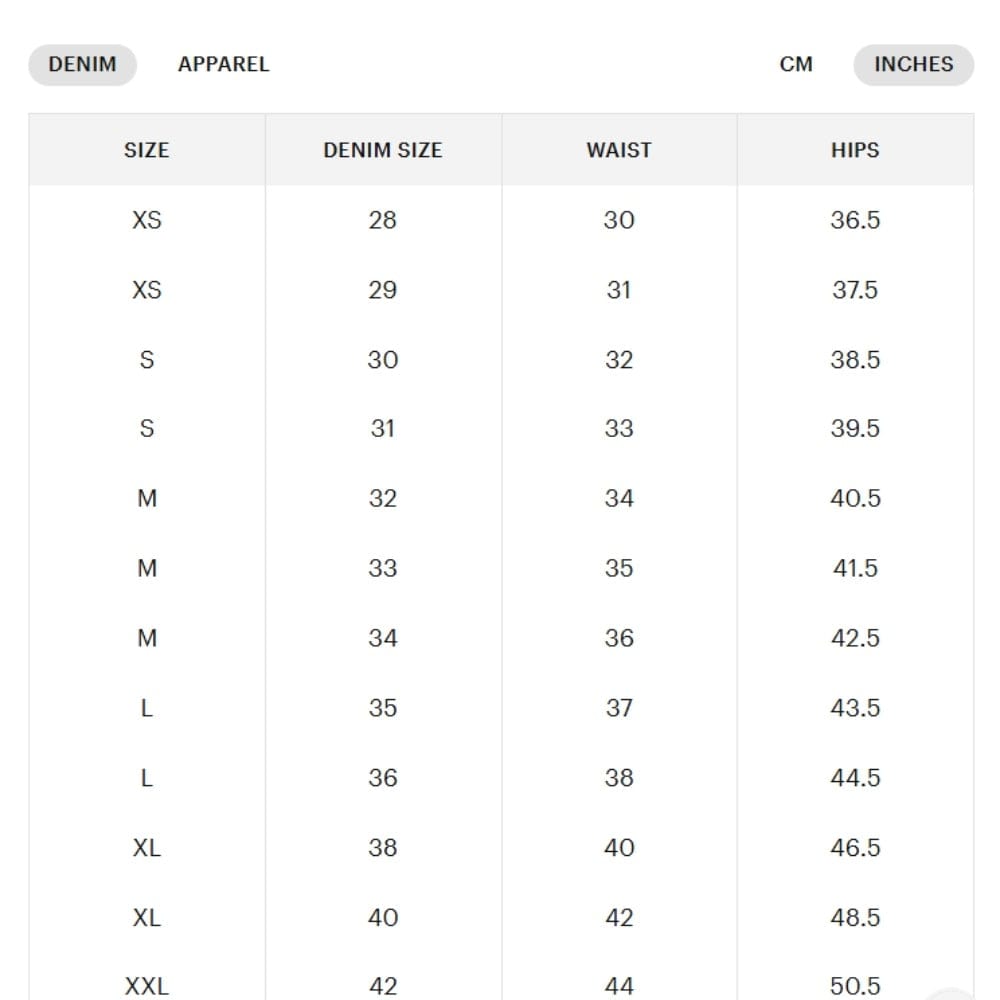The width and height of the screenshot is (1000, 1000).
Task: Select the INCHES unit toggle
Action: point(913,65)
